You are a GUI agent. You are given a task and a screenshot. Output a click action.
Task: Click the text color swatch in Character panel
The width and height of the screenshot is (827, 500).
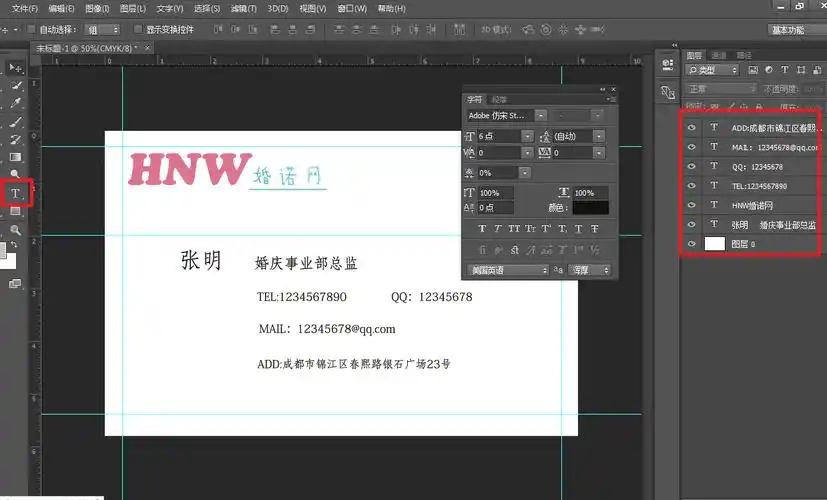[591, 207]
